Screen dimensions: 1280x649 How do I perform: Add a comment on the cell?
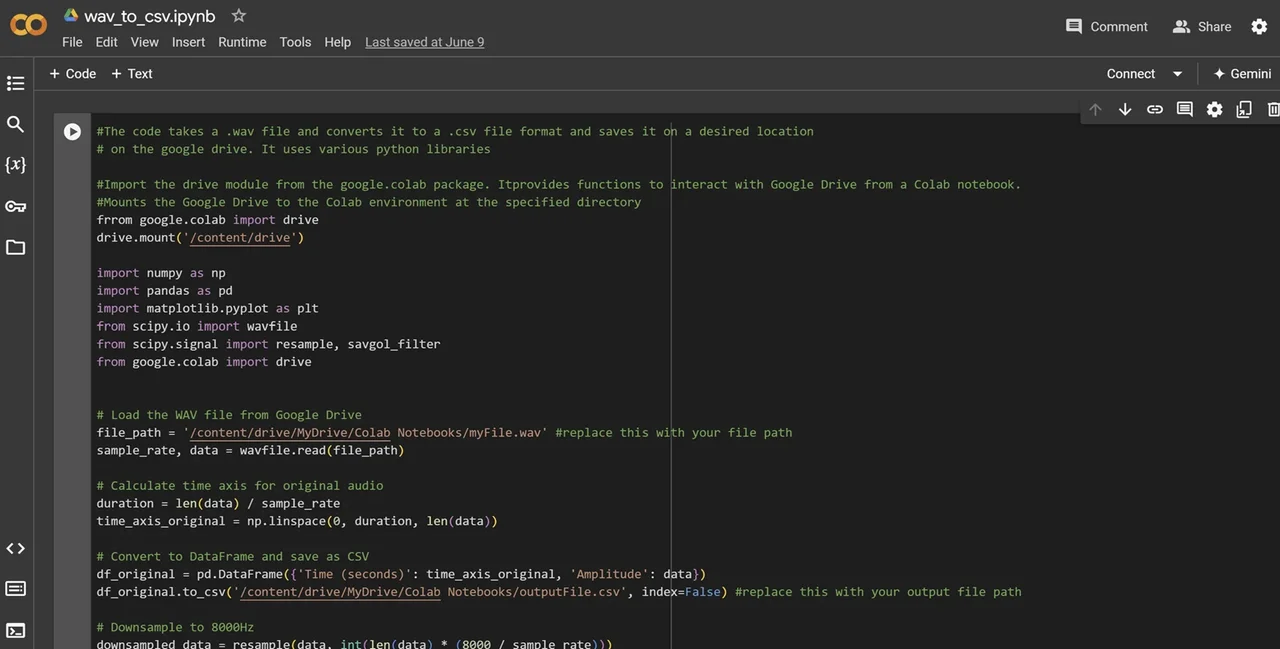click(1185, 109)
